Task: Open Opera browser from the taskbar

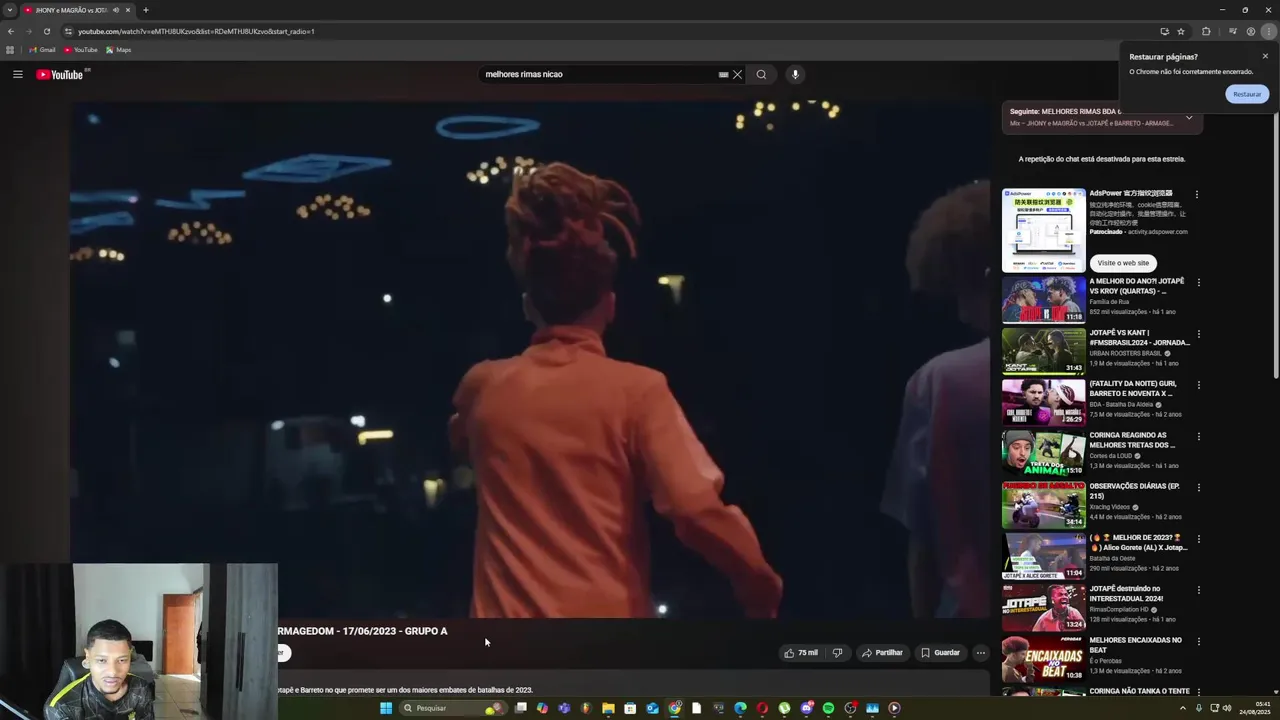Action: 762,708
